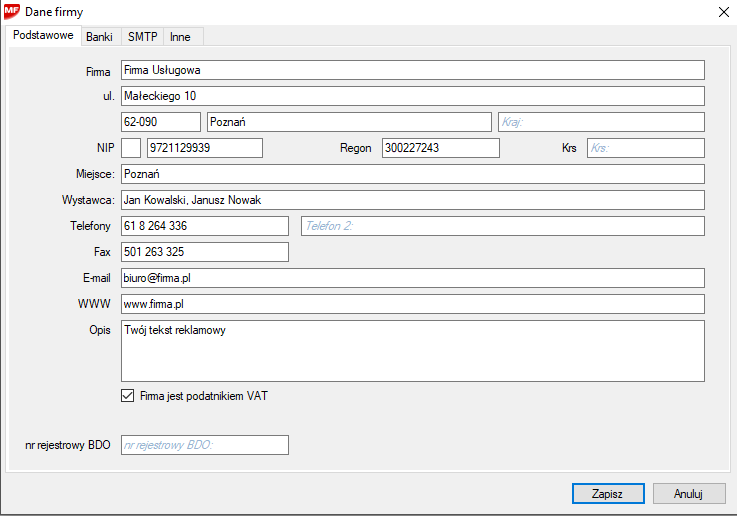Click the Anuluj button

(x=688, y=494)
